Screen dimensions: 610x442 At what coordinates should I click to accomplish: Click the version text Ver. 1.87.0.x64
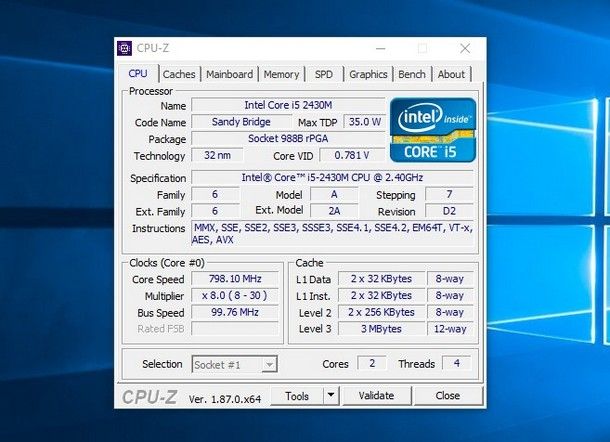tap(225, 399)
